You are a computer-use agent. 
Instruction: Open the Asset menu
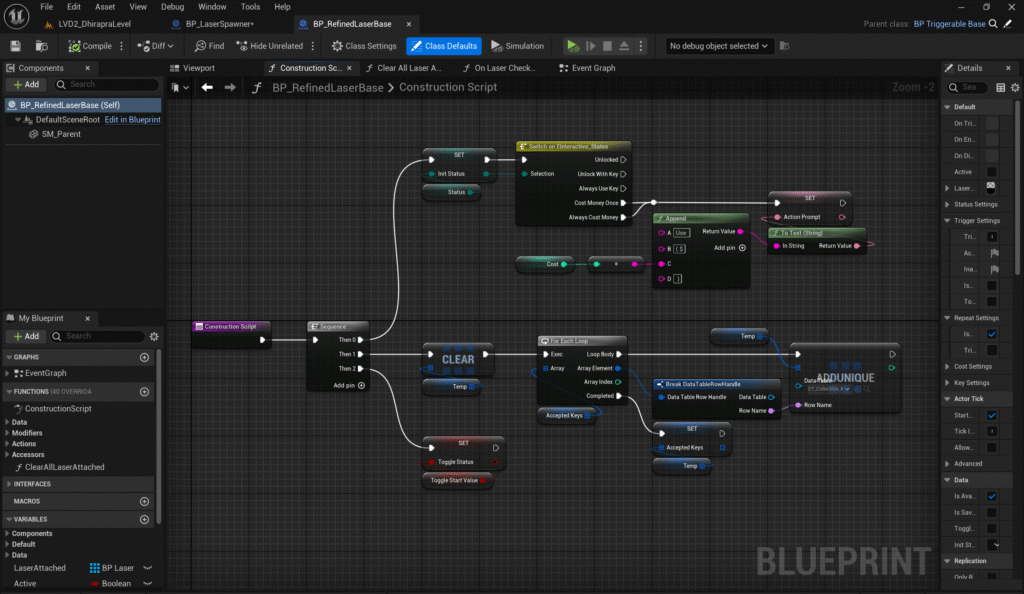104,7
